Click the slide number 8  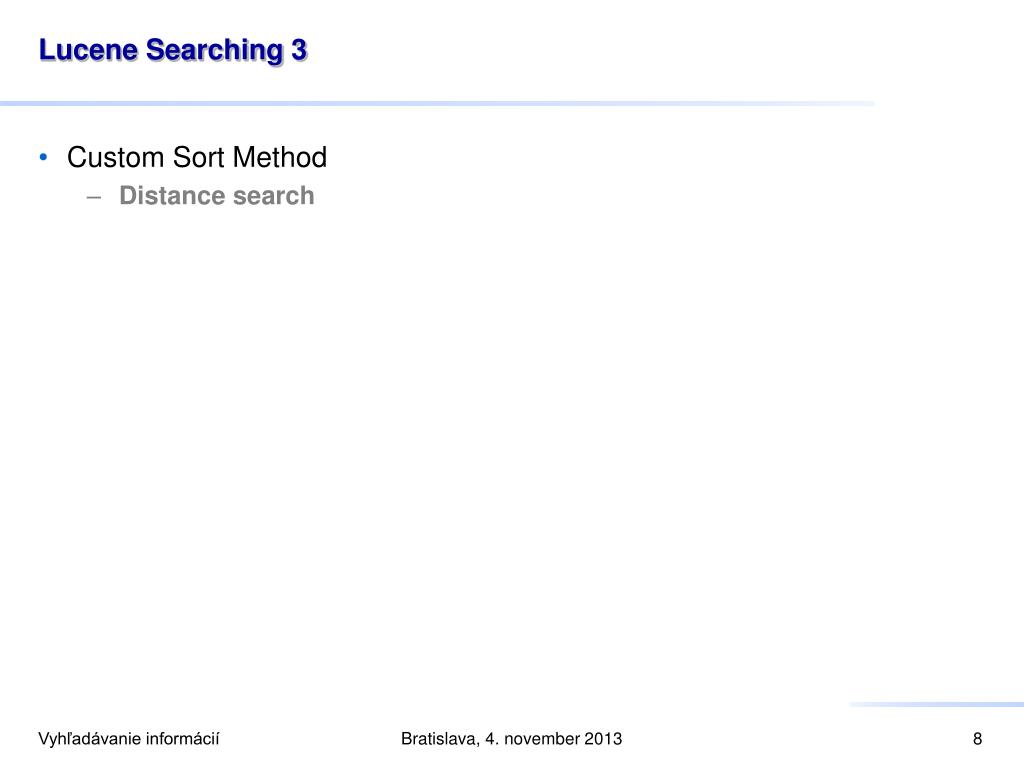coord(978,739)
